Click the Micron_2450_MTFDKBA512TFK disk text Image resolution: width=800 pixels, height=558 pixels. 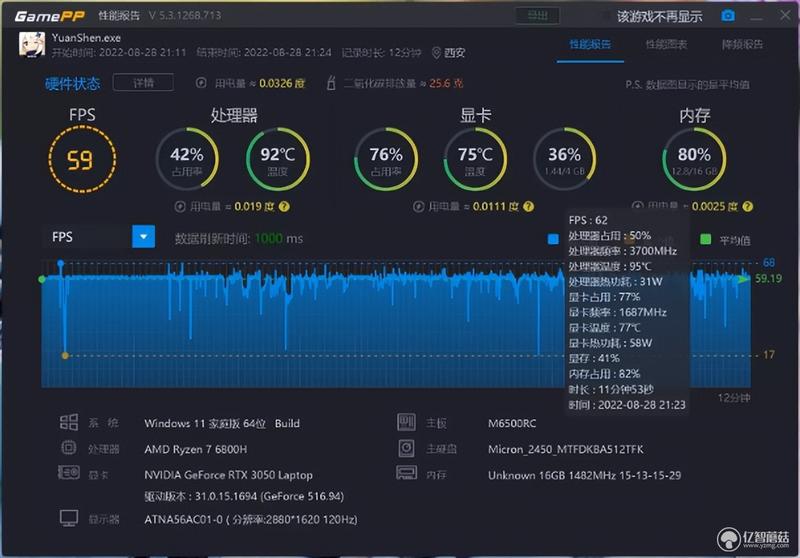[x=565, y=449]
